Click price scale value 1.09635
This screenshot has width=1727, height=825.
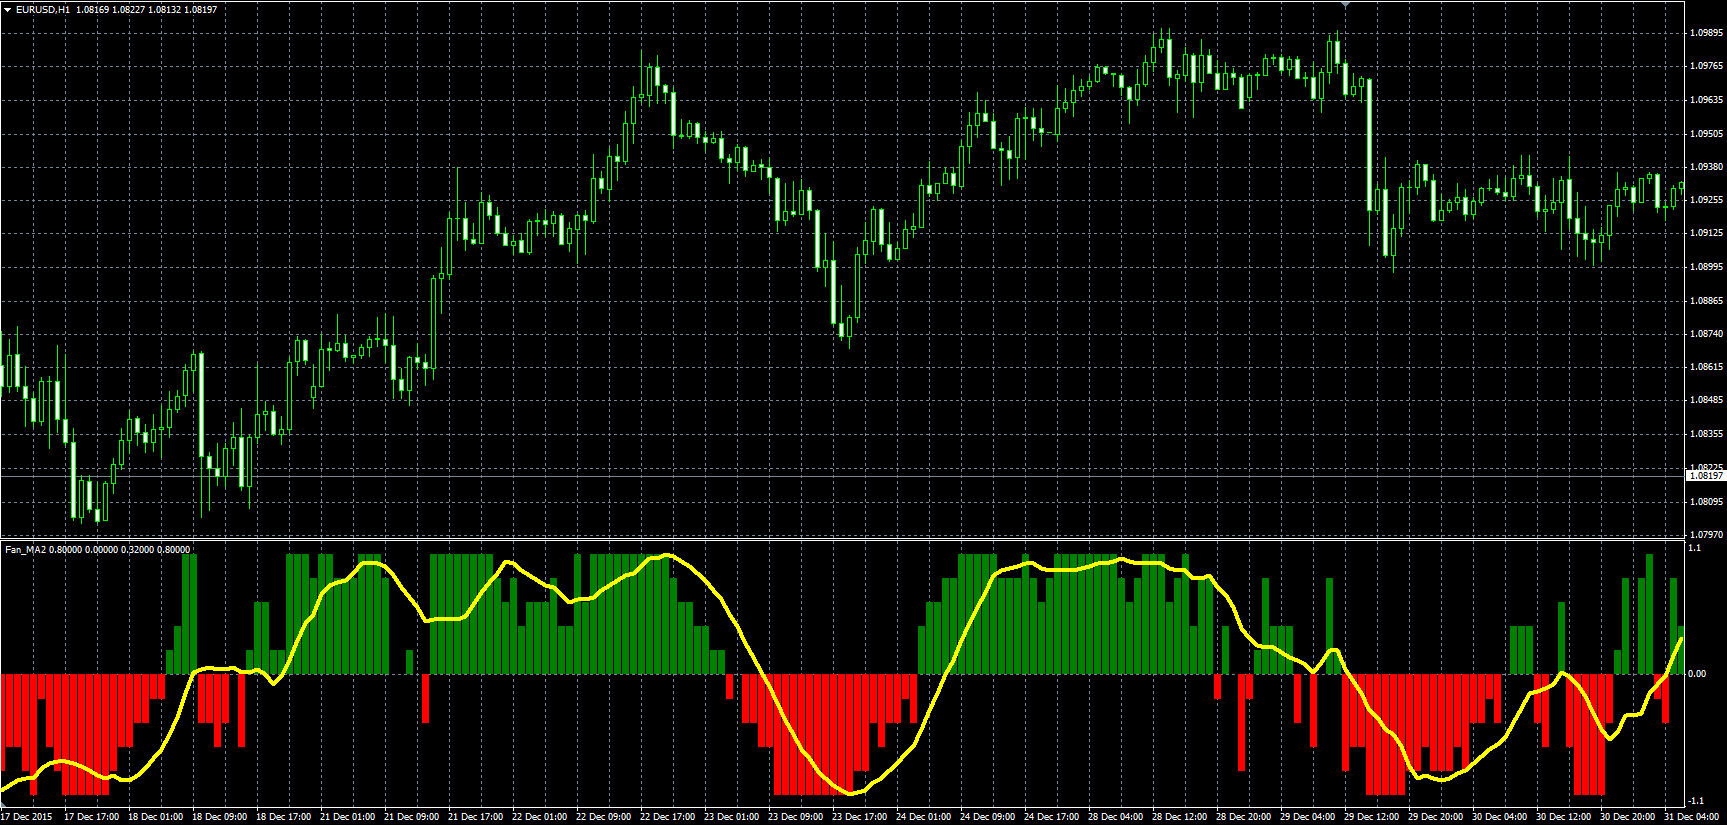click(x=1707, y=100)
